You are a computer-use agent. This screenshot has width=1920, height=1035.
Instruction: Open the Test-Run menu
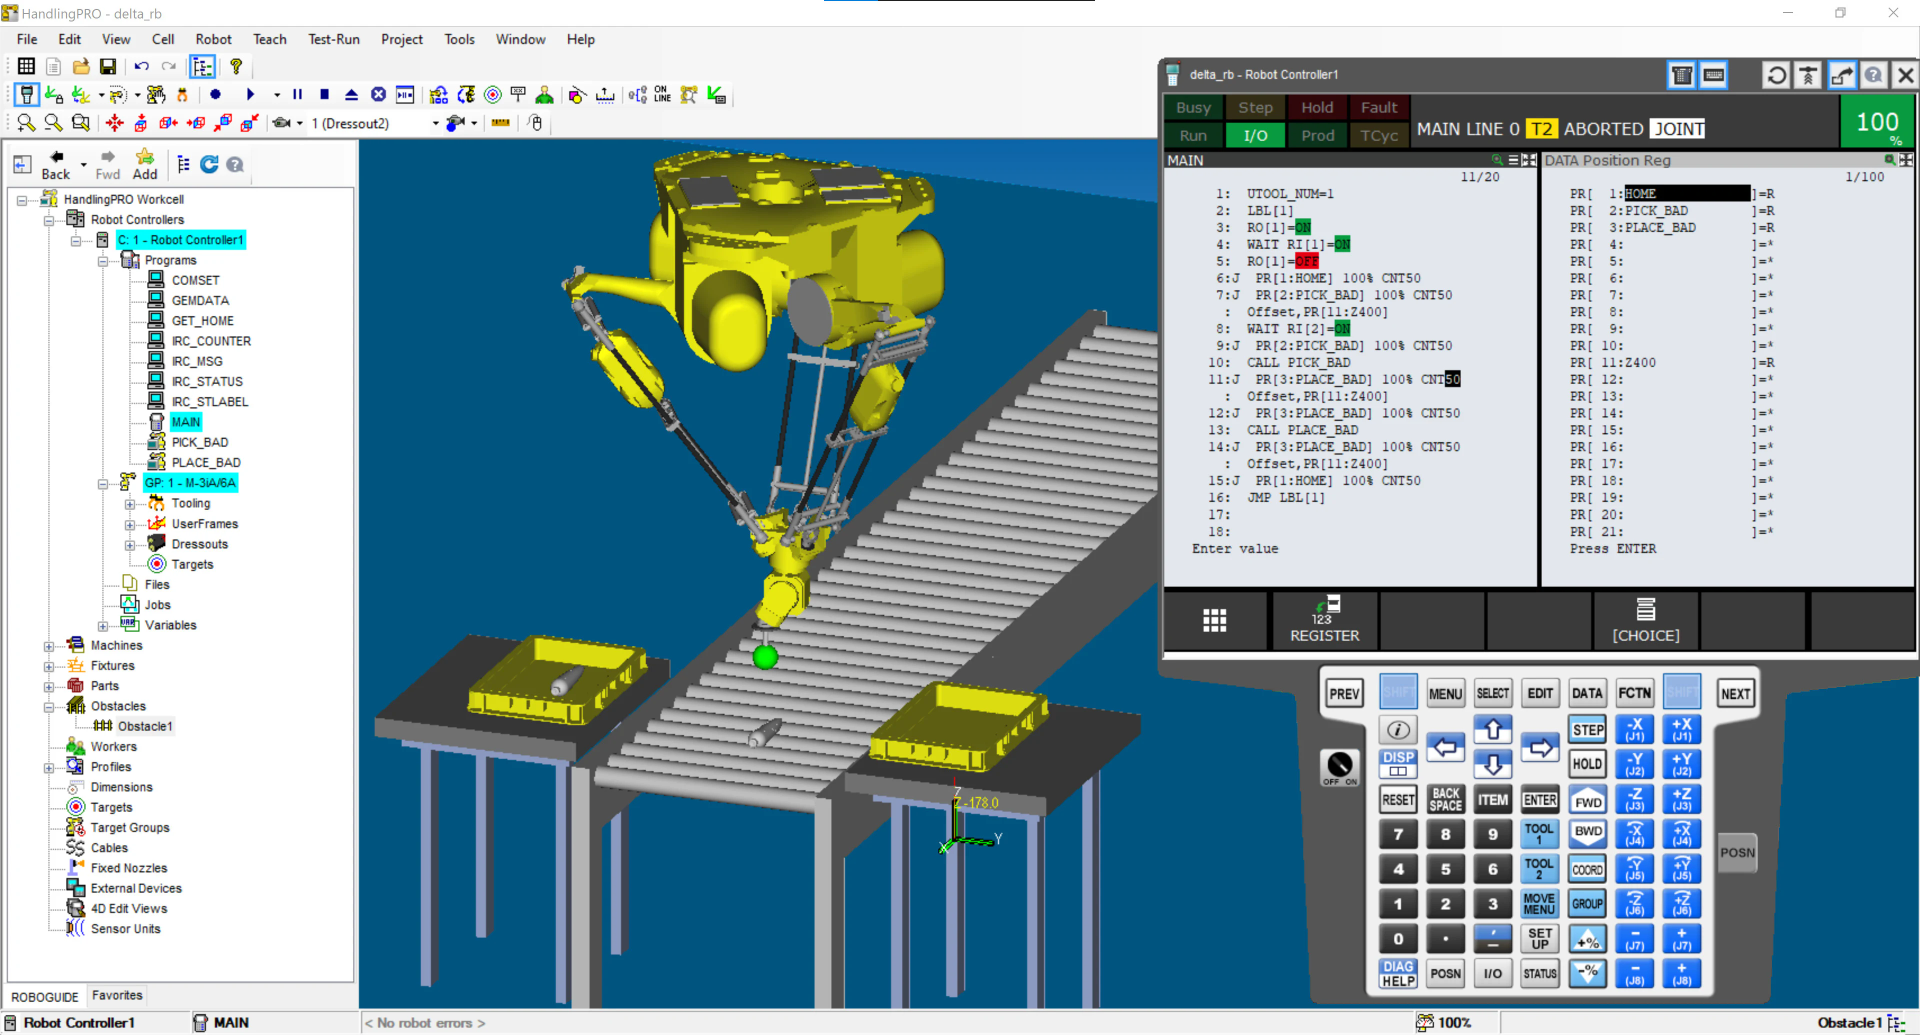coord(333,39)
